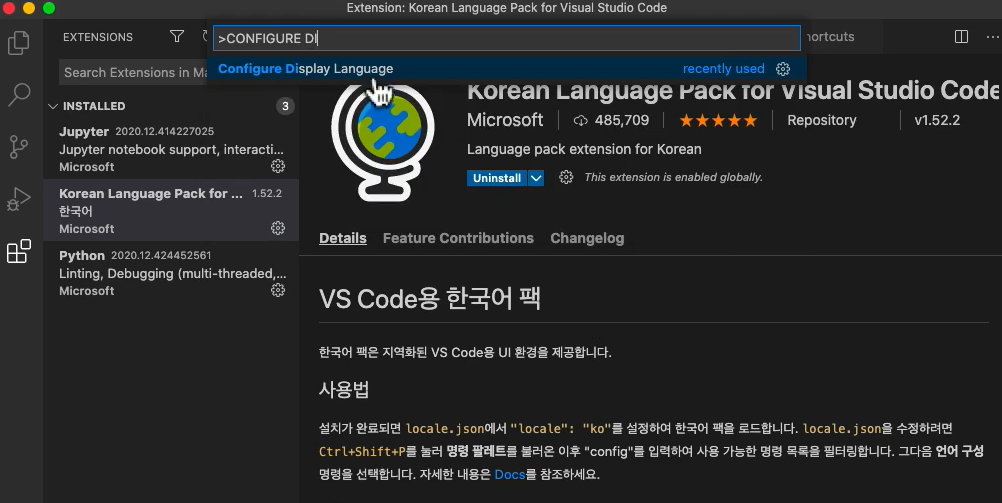
Task: Click the split editor right icon
Action: (x=961, y=36)
